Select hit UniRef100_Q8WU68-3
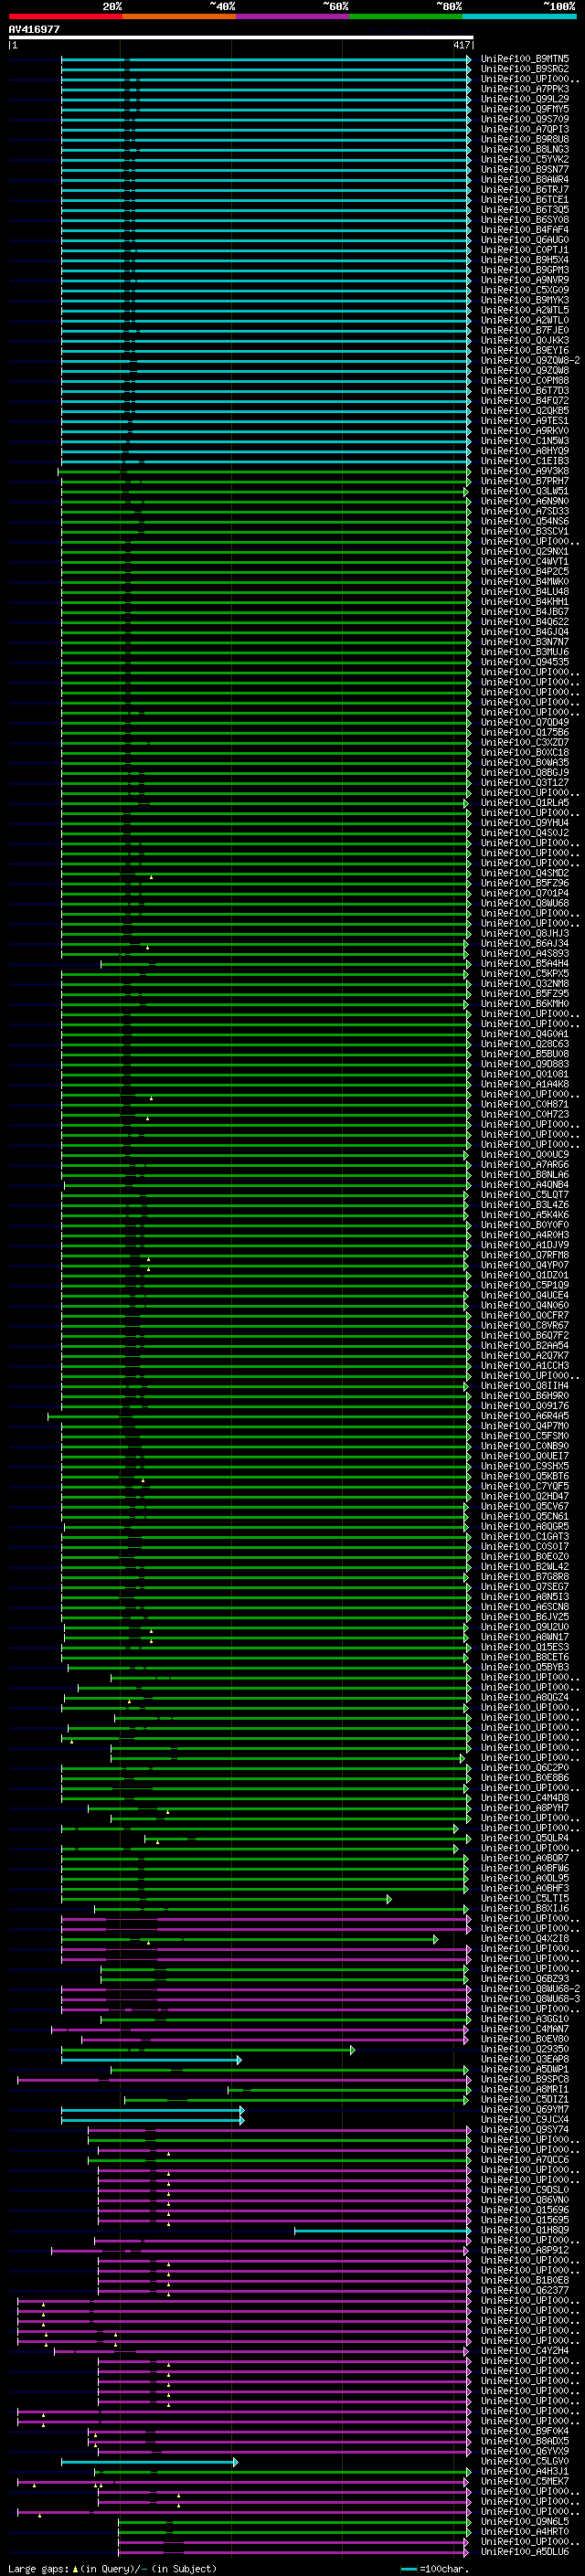The width and height of the screenshot is (585, 2576). [530, 1999]
